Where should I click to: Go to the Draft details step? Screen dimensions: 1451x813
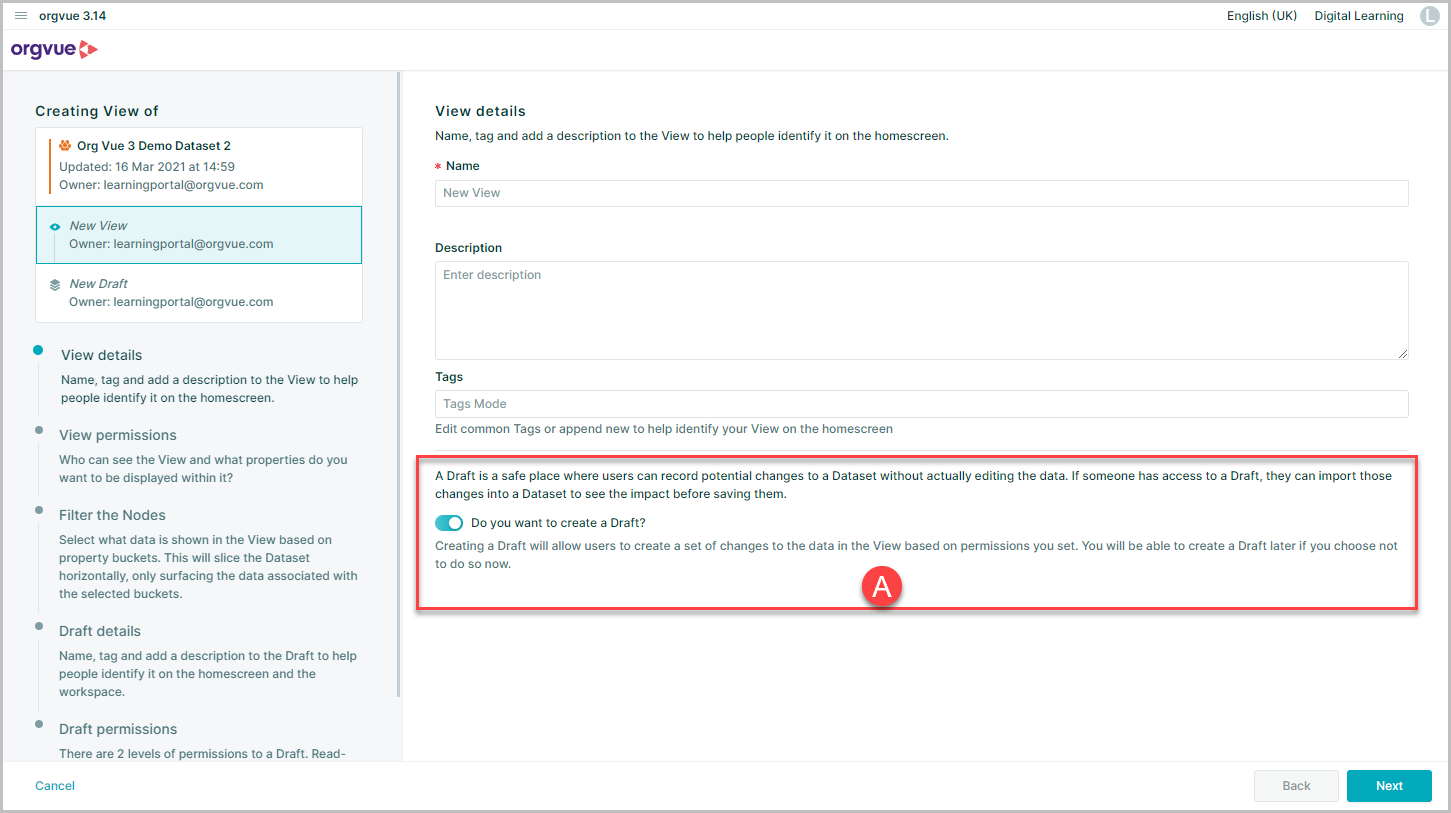[x=100, y=631]
